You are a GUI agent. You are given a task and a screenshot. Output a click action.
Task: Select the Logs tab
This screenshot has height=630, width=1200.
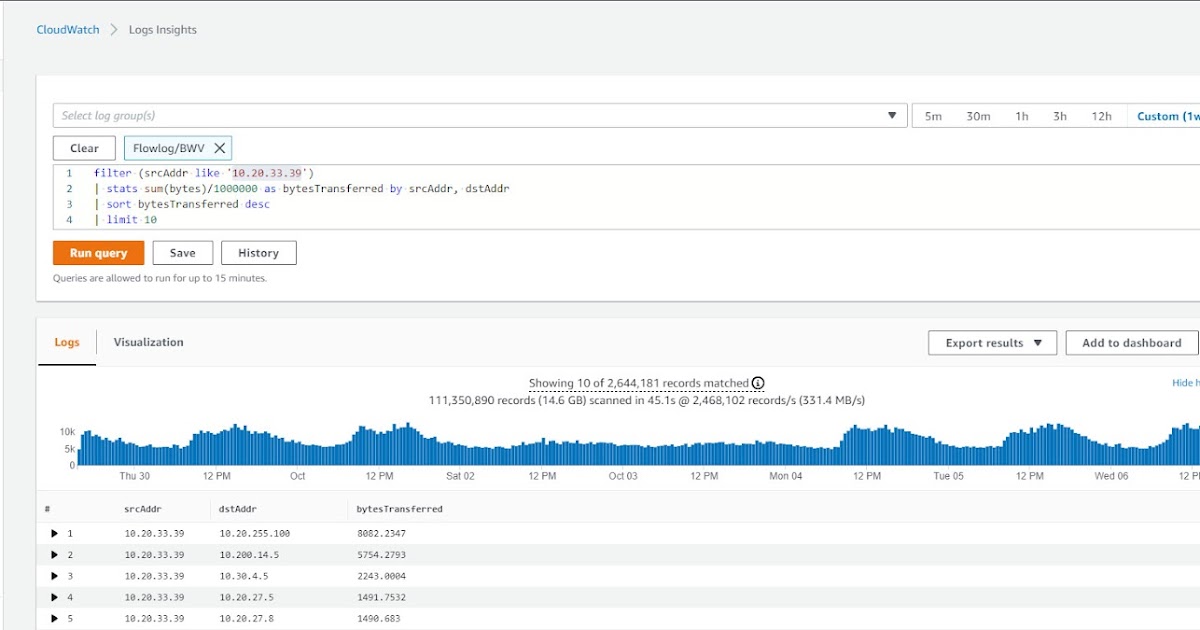[x=66, y=342]
